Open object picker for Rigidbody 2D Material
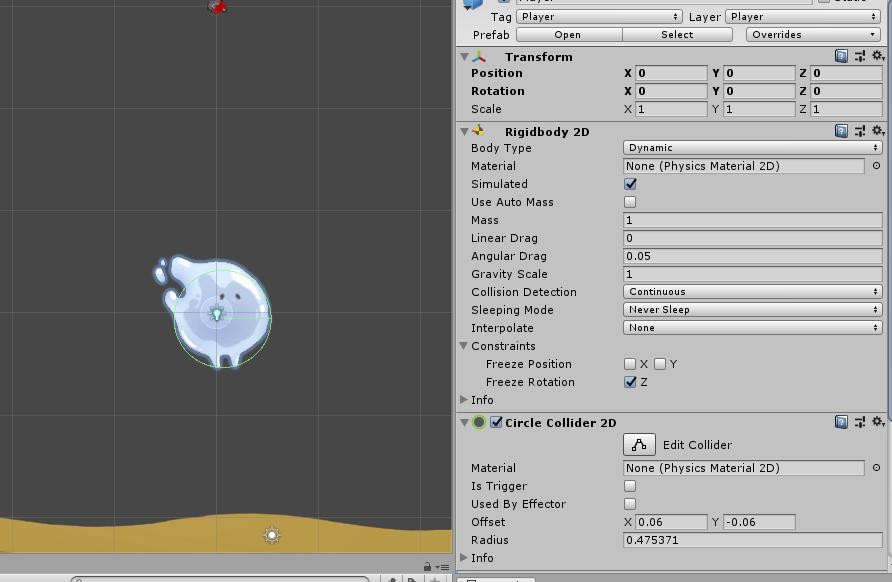The image size is (892, 582). [876, 166]
